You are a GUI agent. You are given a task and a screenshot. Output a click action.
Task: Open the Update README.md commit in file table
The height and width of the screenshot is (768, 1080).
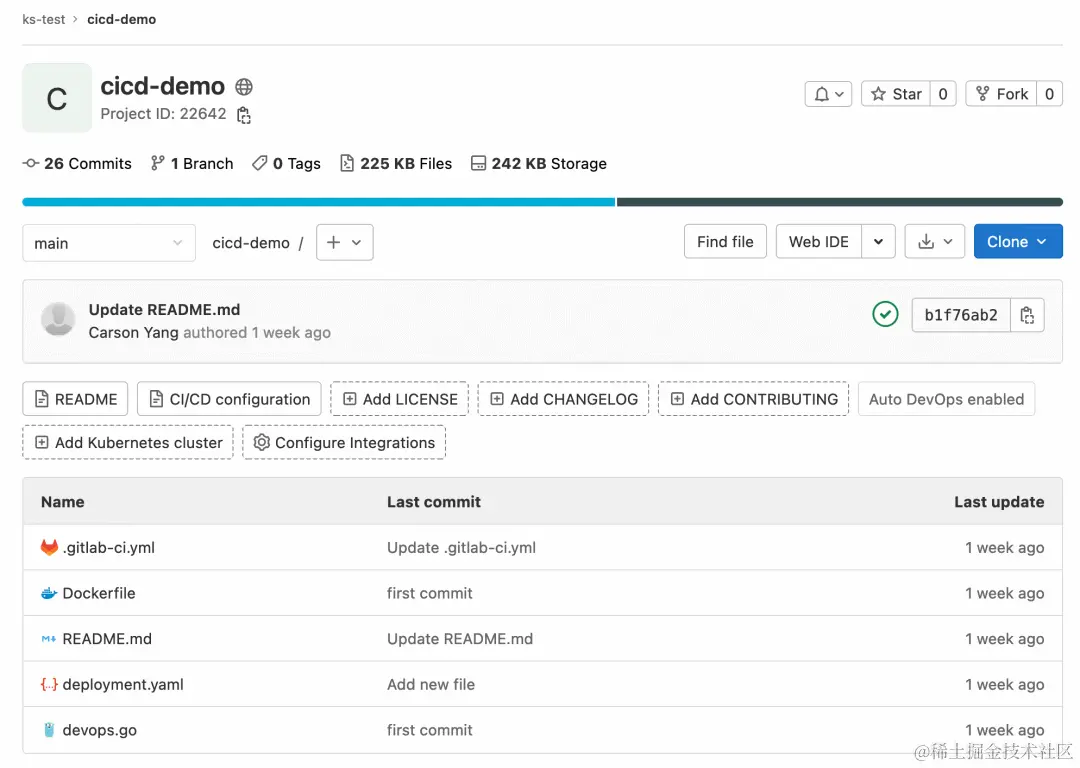pyautogui.click(x=459, y=639)
